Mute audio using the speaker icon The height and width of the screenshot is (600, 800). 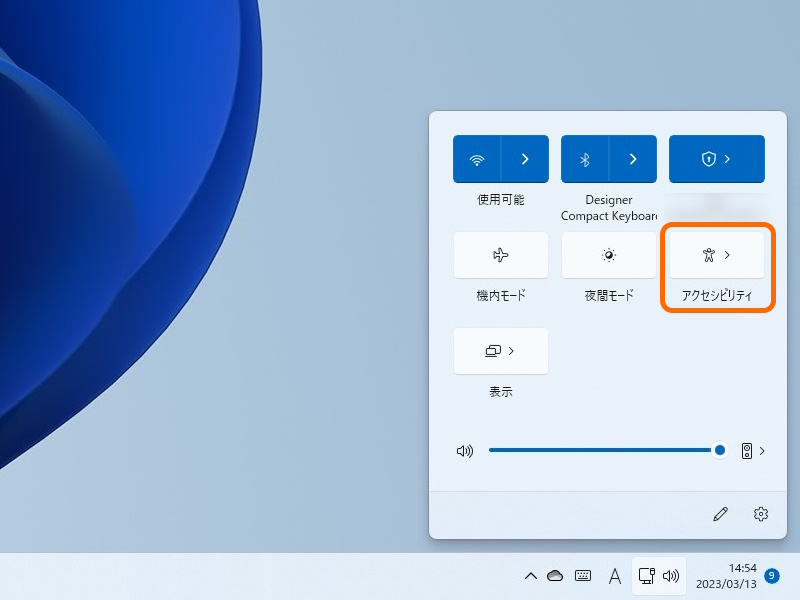click(x=464, y=450)
